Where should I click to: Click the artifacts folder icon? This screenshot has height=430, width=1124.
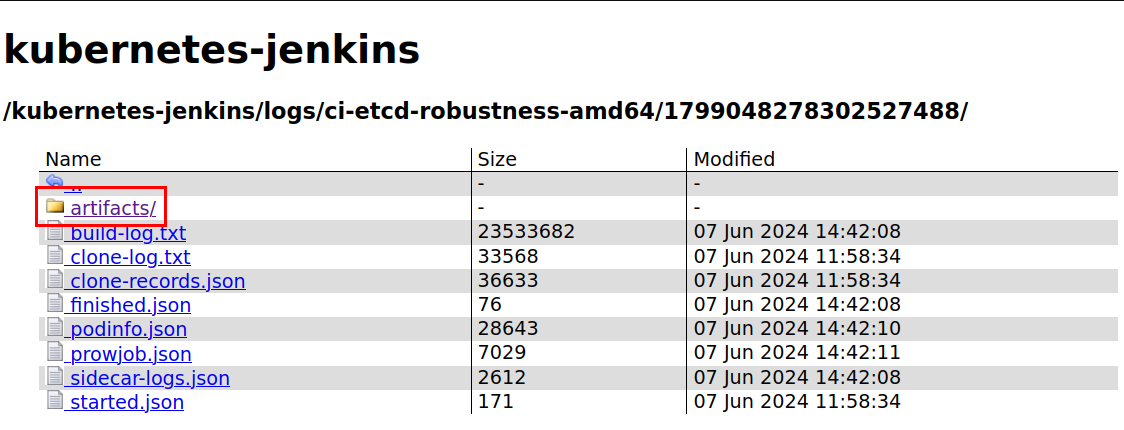[54, 207]
